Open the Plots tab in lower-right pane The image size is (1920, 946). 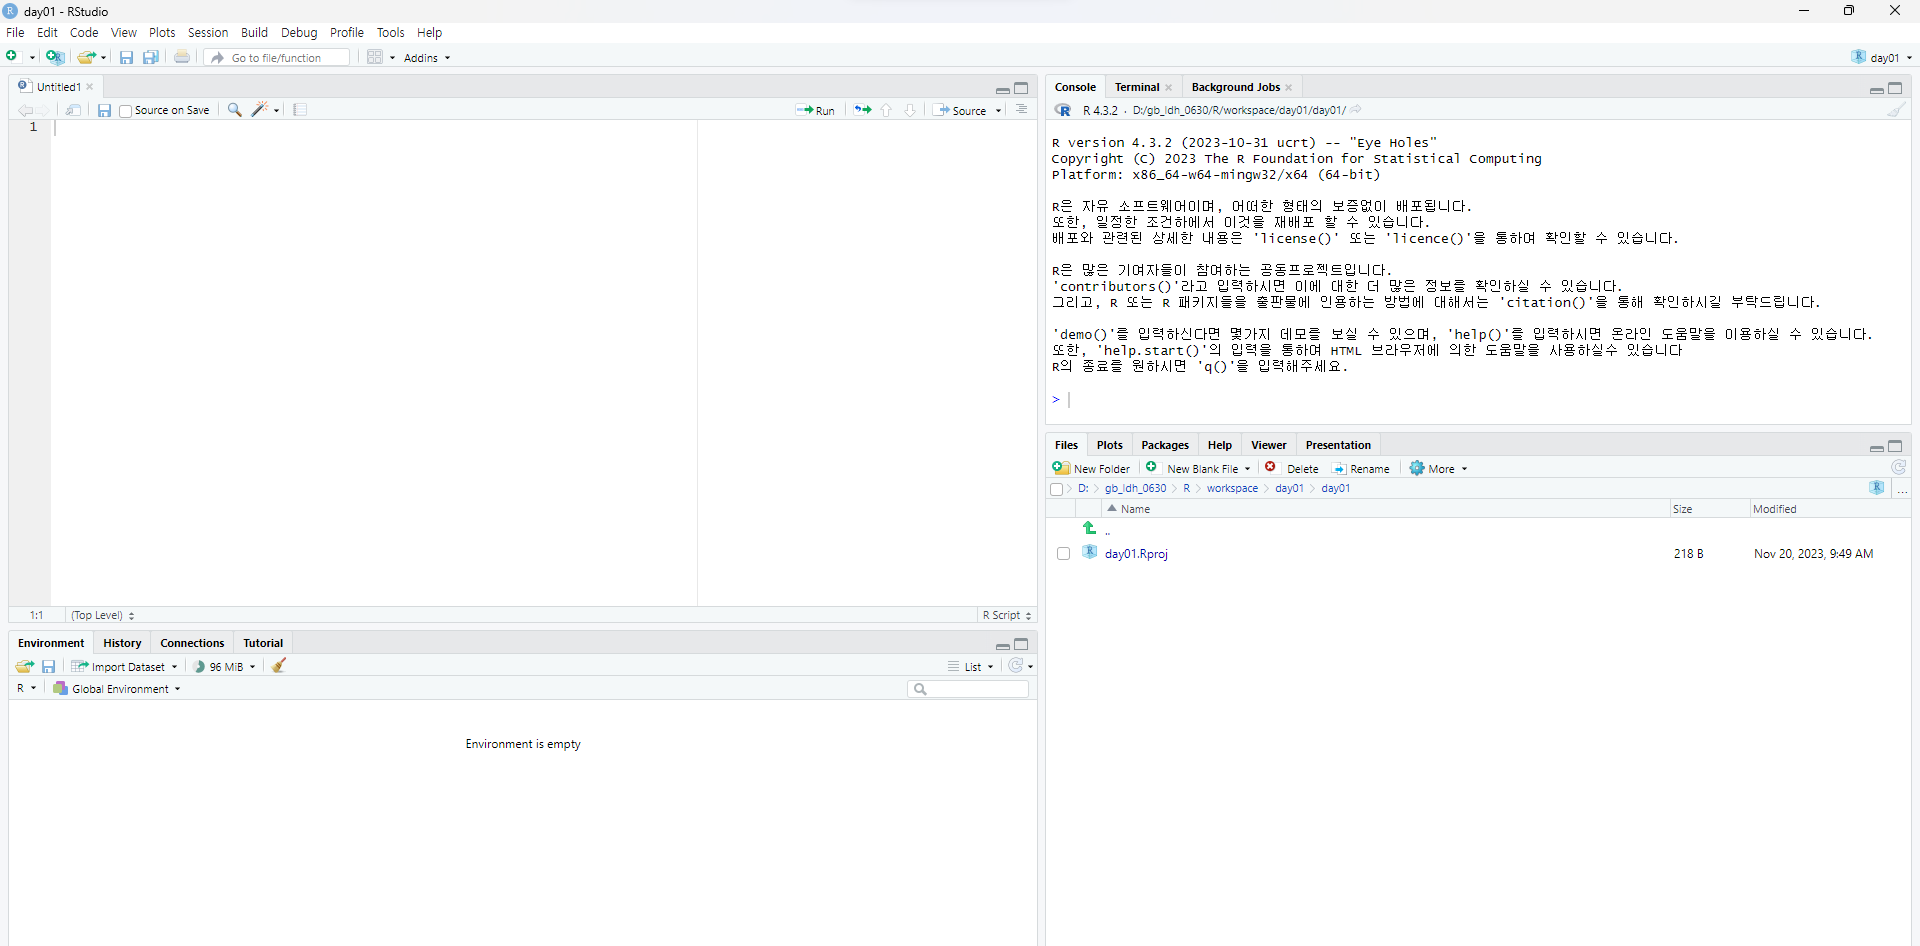1109,445
